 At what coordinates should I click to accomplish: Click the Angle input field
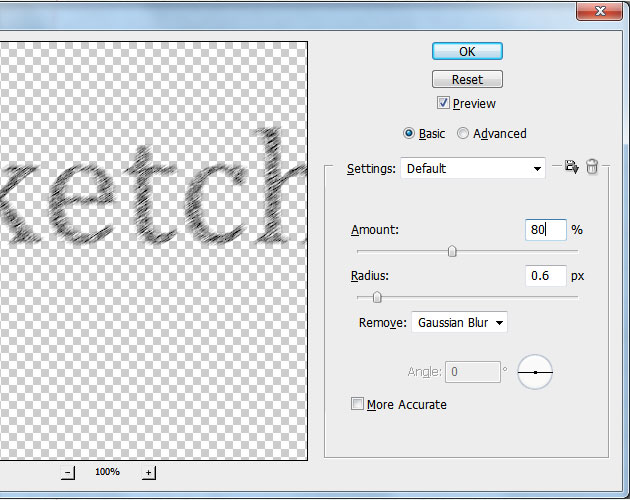tap(473, 372)
